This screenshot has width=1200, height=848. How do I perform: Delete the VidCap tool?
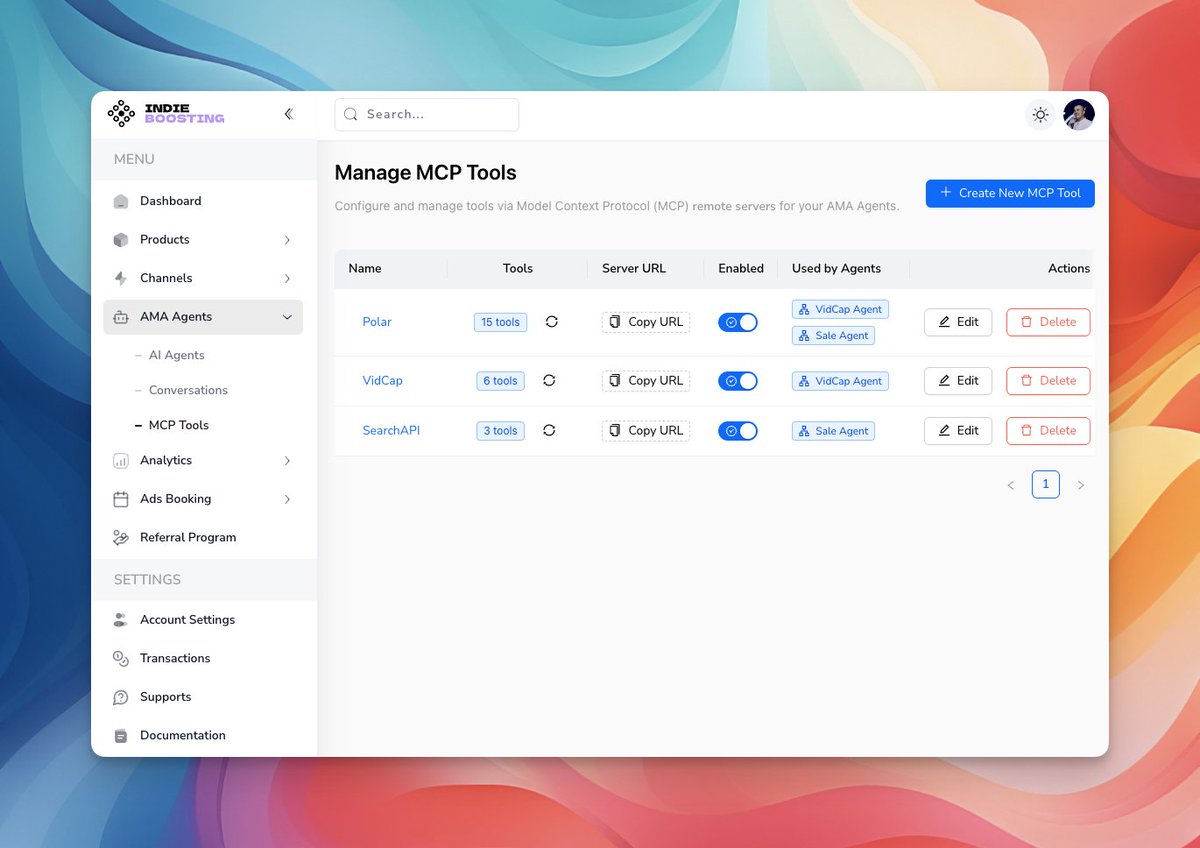pos(1048,381)
